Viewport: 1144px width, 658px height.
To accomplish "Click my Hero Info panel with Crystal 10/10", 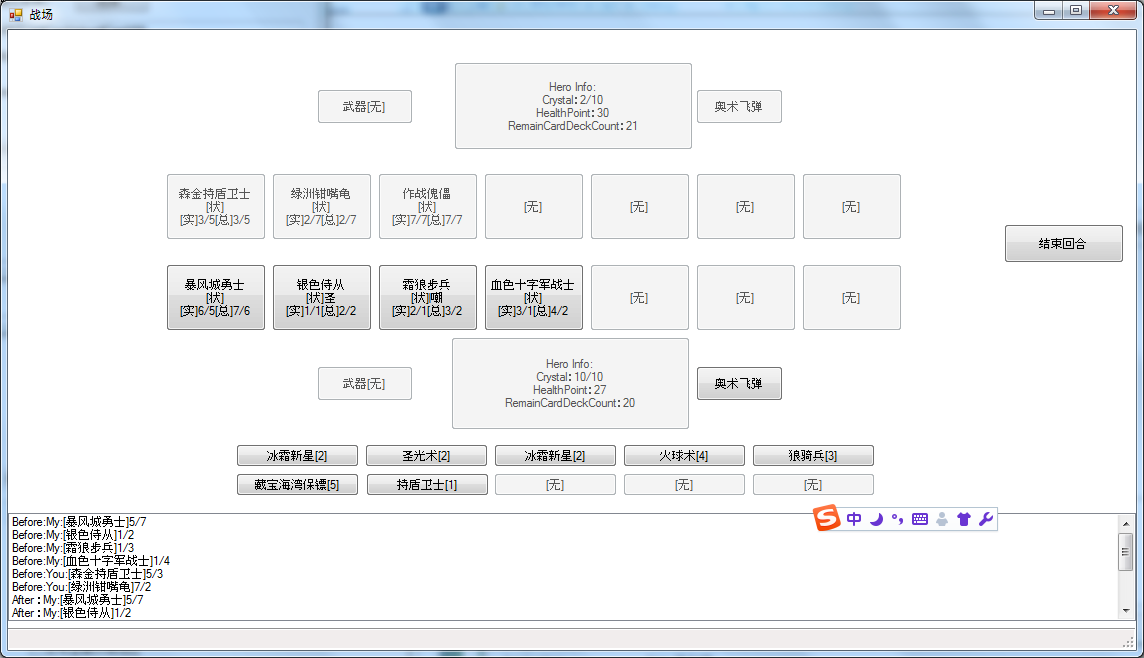I will [x=571, y=384].
